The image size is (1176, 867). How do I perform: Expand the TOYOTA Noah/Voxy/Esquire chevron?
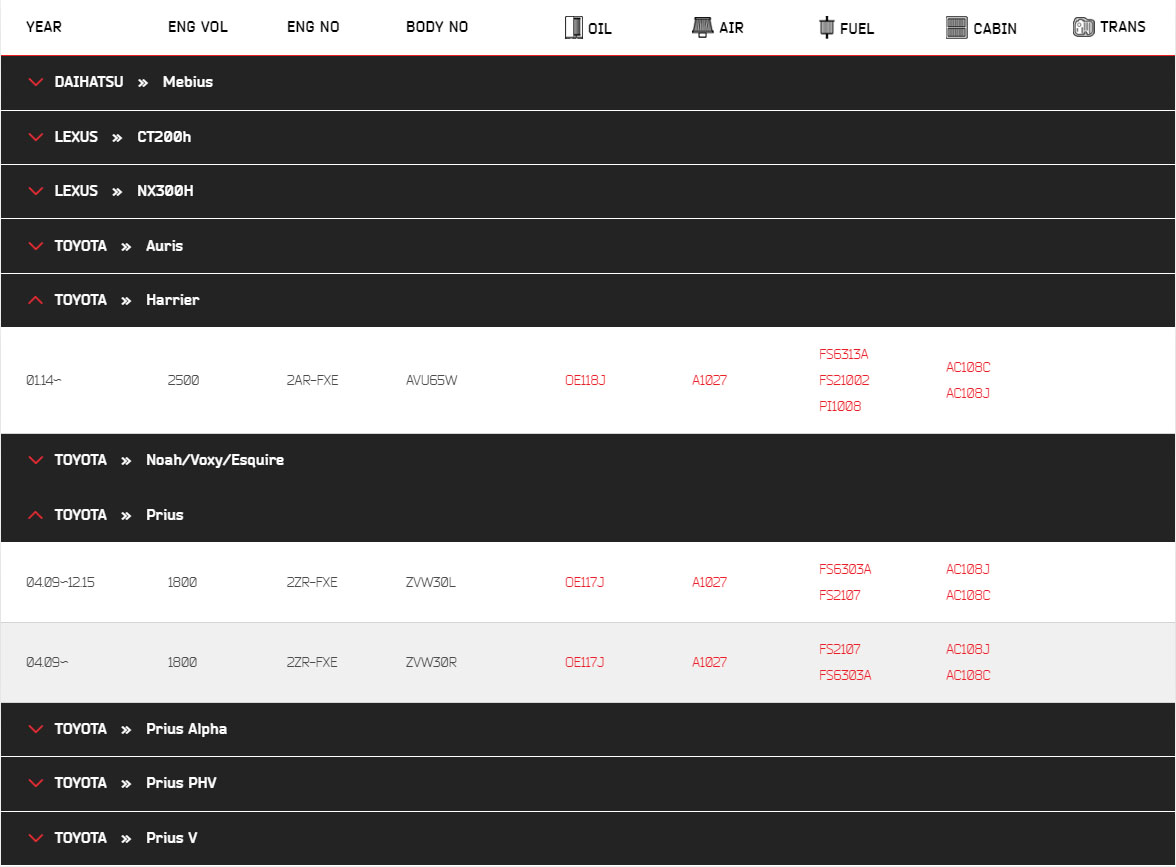point(35,460)
